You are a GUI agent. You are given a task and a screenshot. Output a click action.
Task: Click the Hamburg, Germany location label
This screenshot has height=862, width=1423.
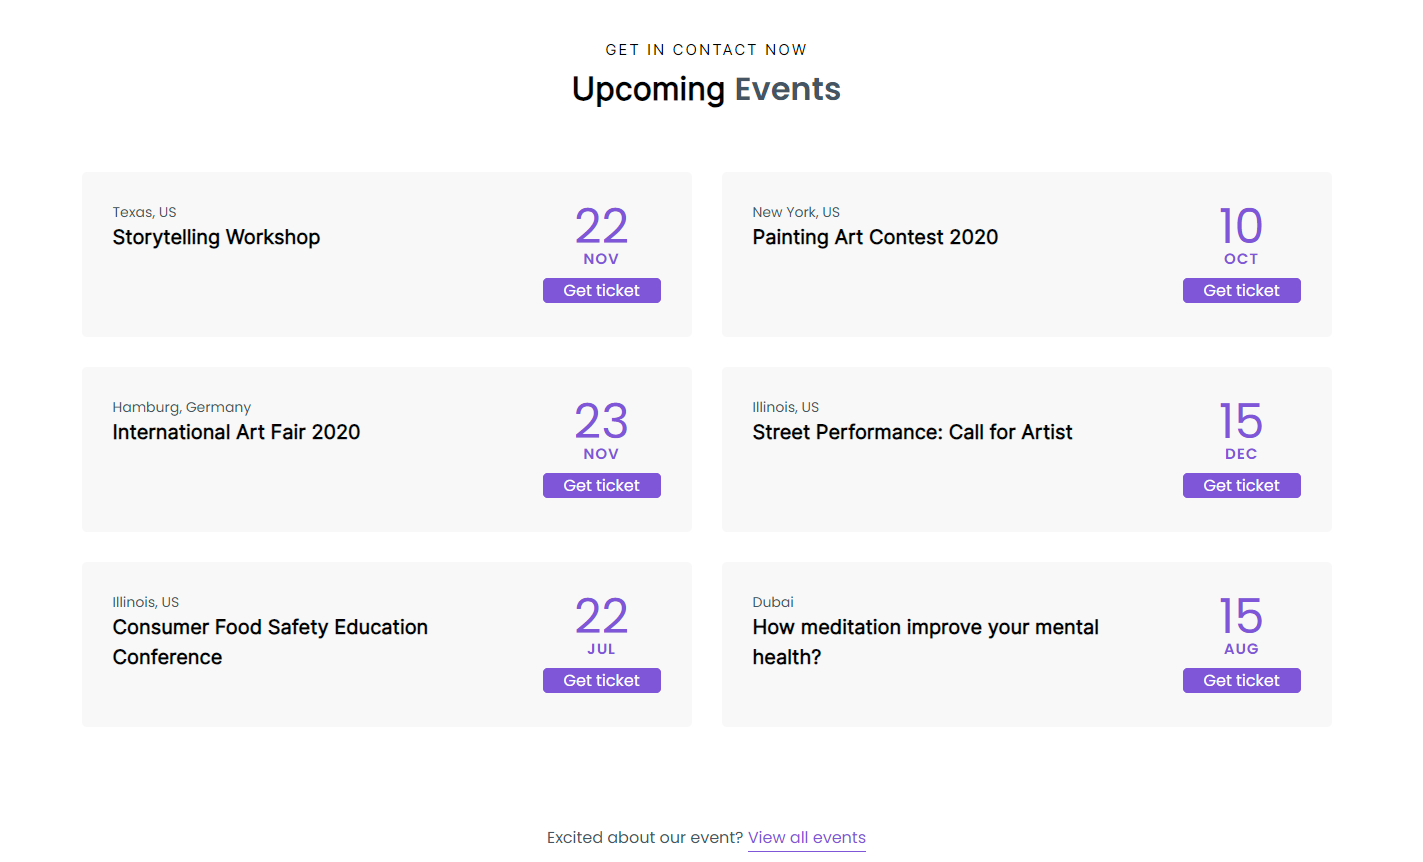[x=181, y=406]
